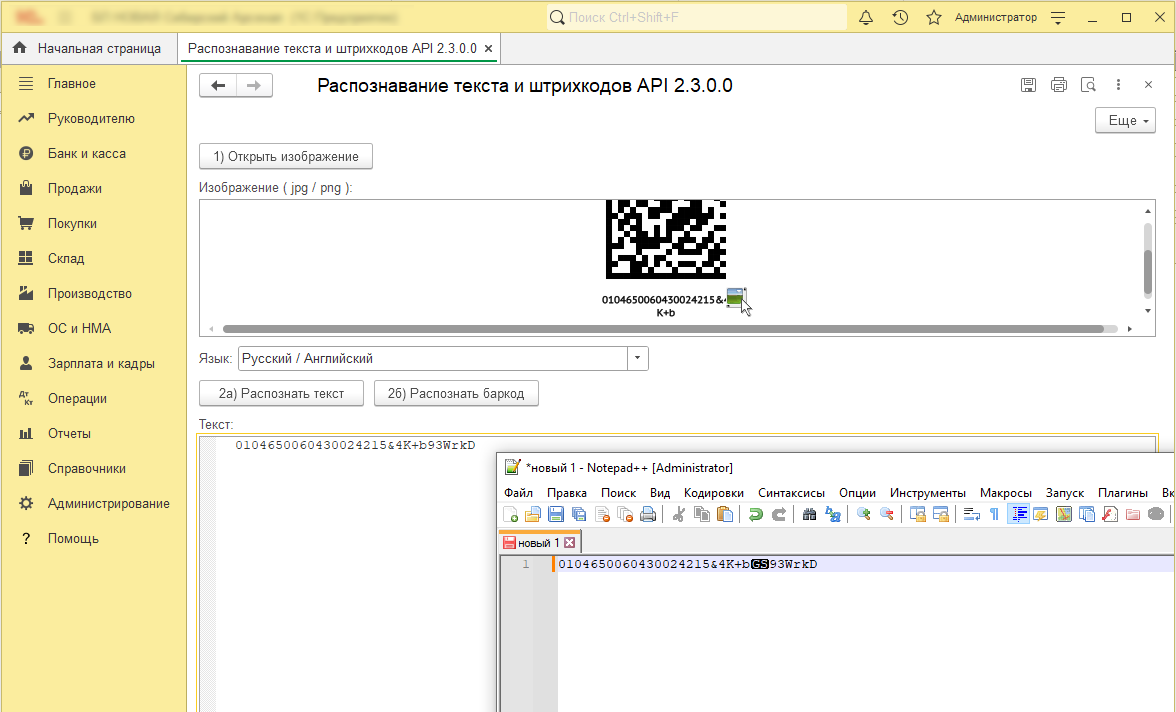Click 2б) Распознать баркод button
This screenshot has height=712, width=1176.
[x=456, y=393]
